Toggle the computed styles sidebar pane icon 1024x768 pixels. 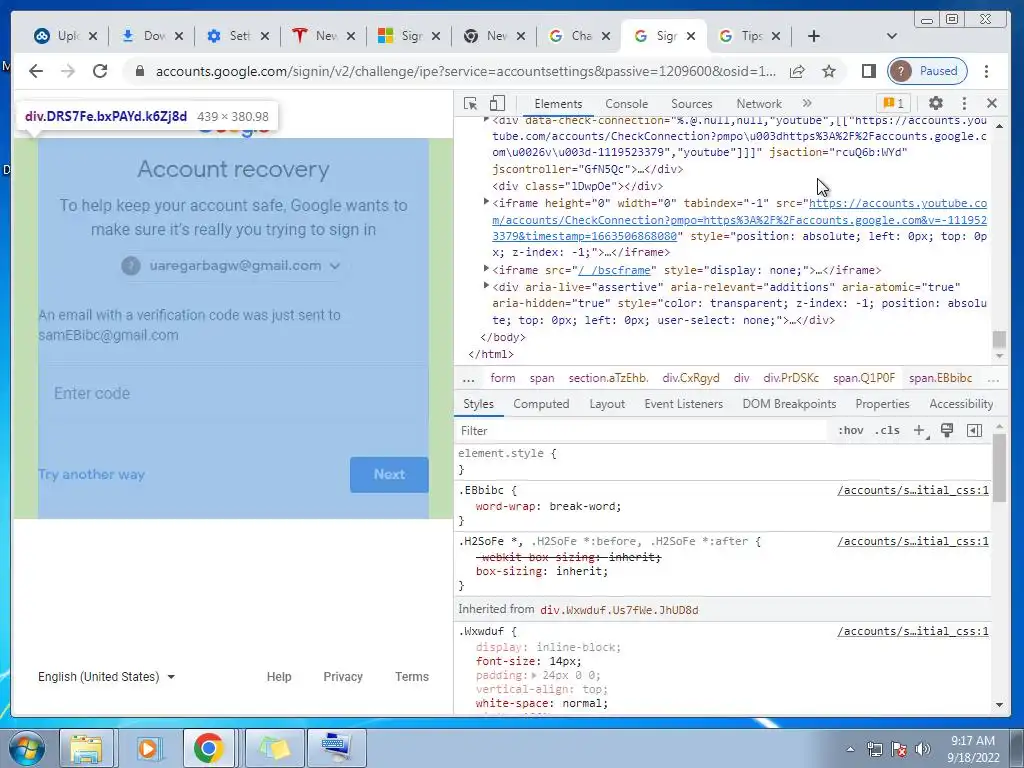[x=974, y=430]
